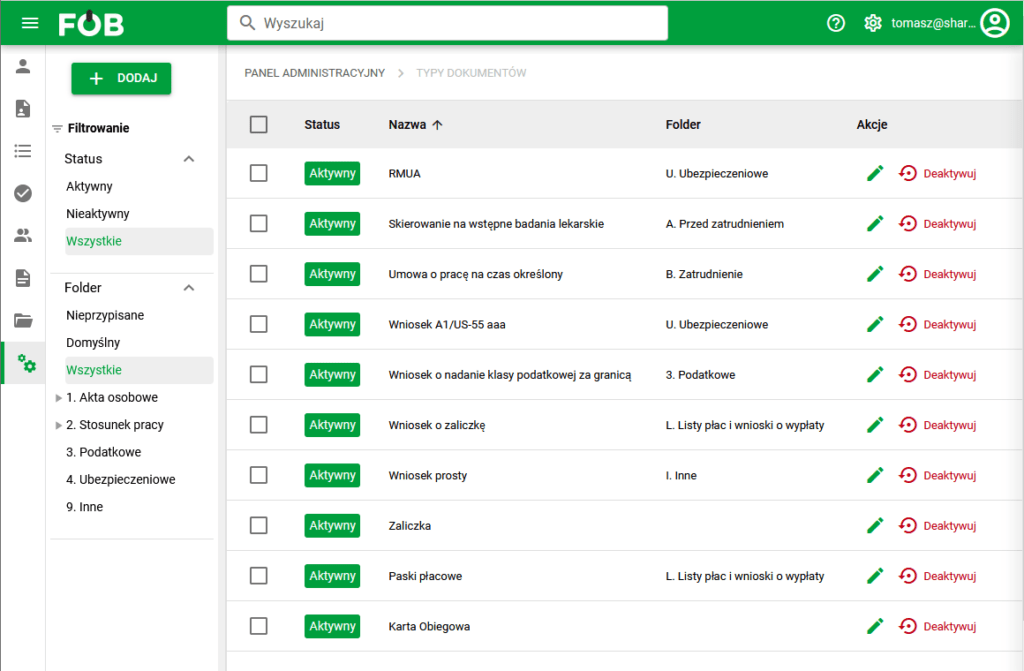Open the hamburger main menu
Image resolution: width=1024 pixels, height=671 pixels.
tap(30, 24)
